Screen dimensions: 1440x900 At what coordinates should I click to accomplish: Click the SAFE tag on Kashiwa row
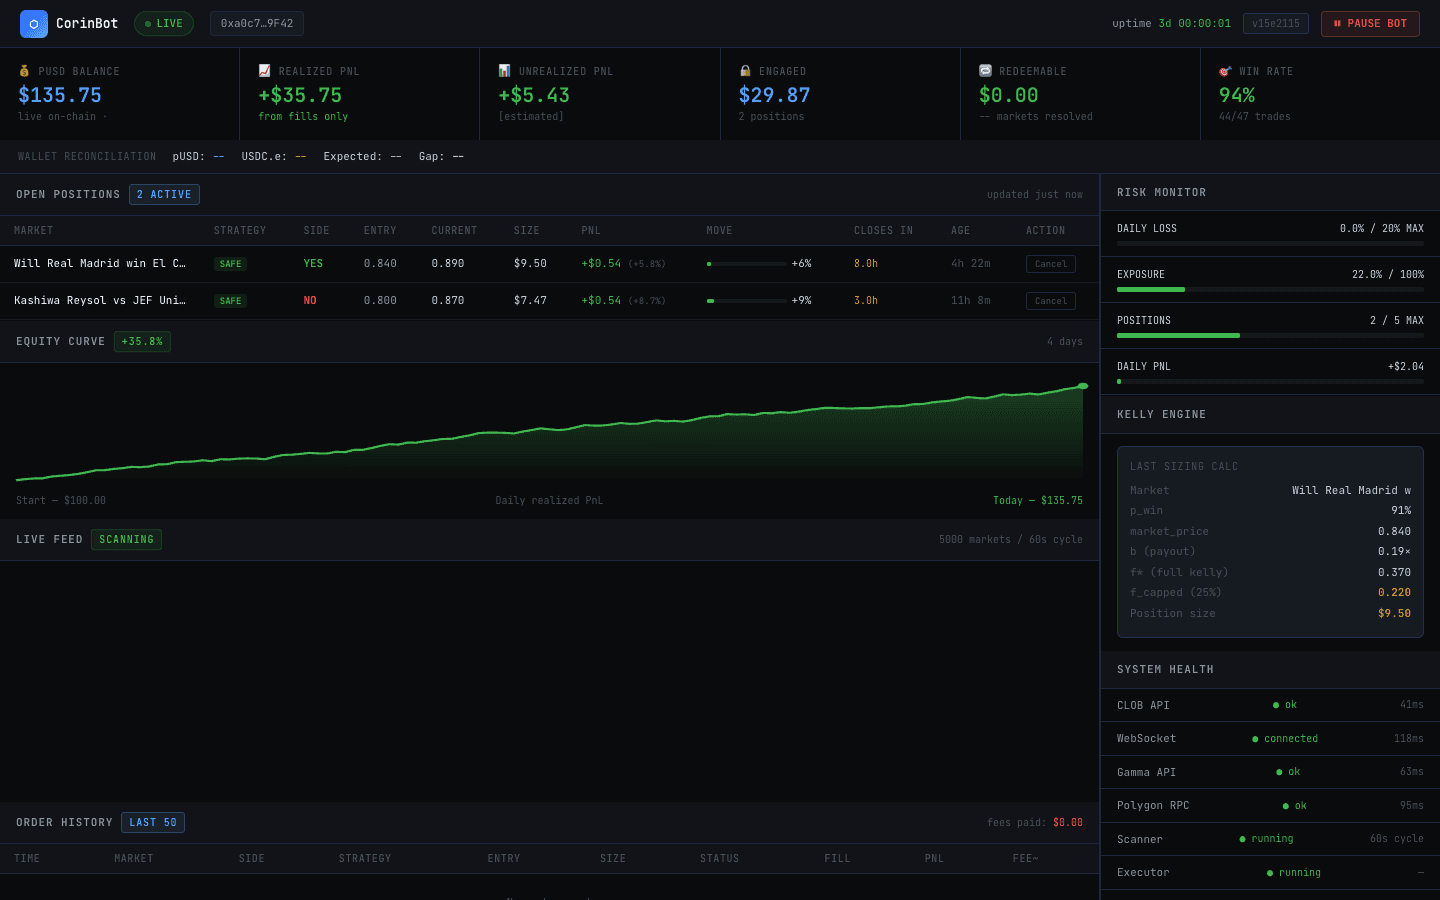[230, 301]
